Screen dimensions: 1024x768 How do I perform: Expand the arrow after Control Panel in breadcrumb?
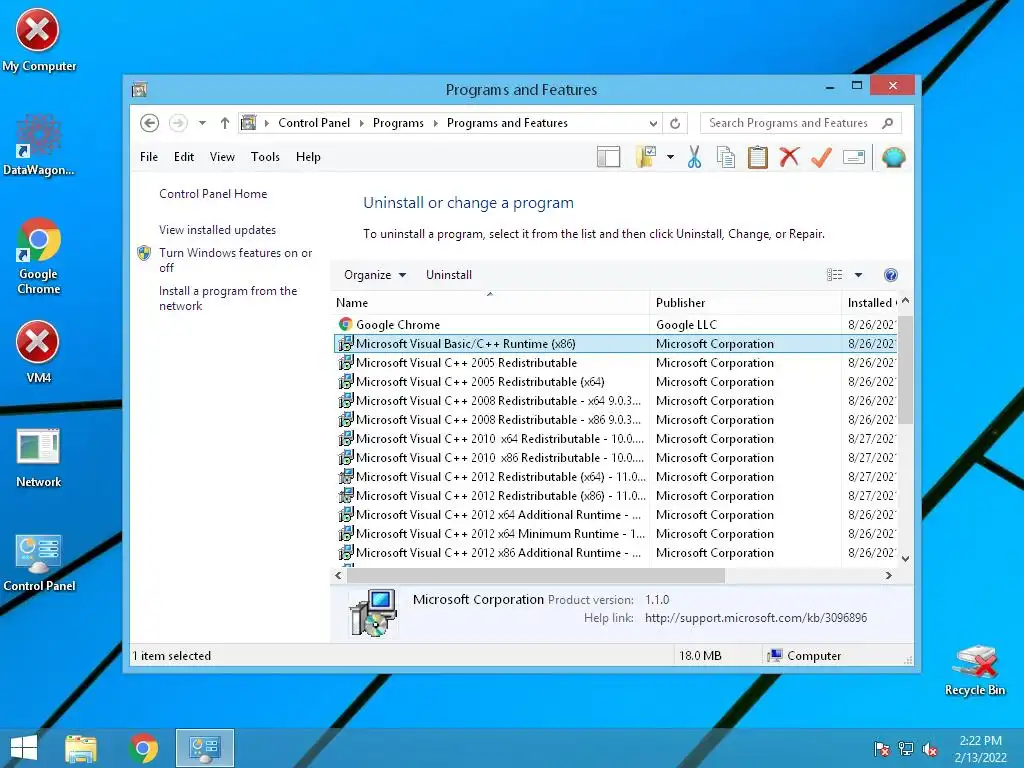pos(361,123)
